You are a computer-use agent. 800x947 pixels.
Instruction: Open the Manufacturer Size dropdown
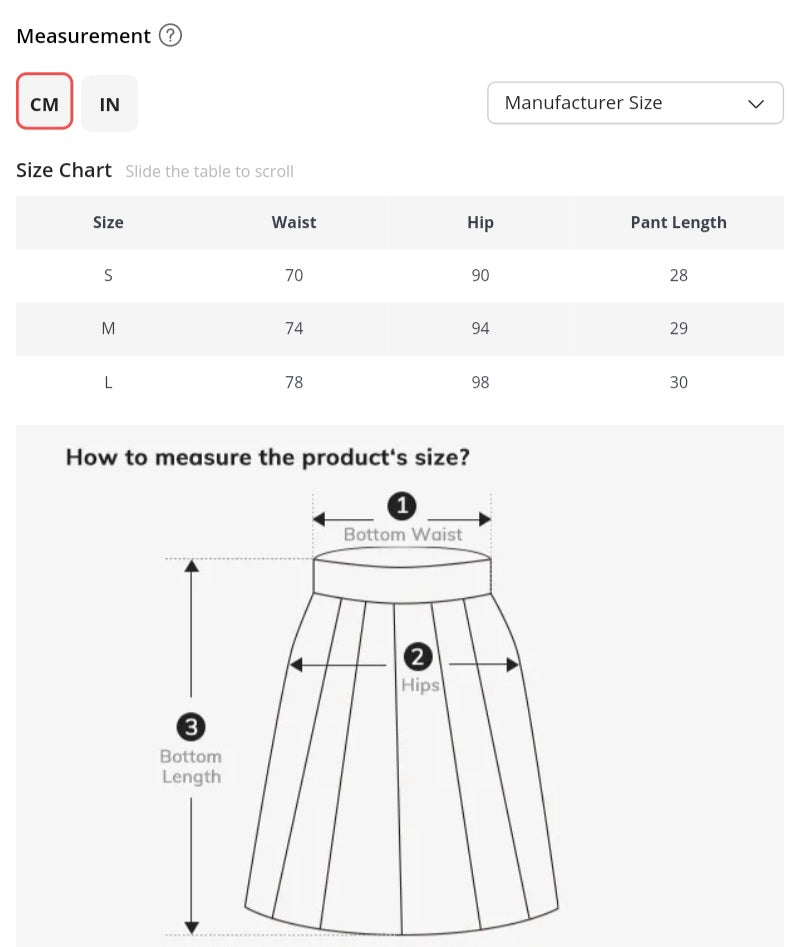click(x=635, y=103)
